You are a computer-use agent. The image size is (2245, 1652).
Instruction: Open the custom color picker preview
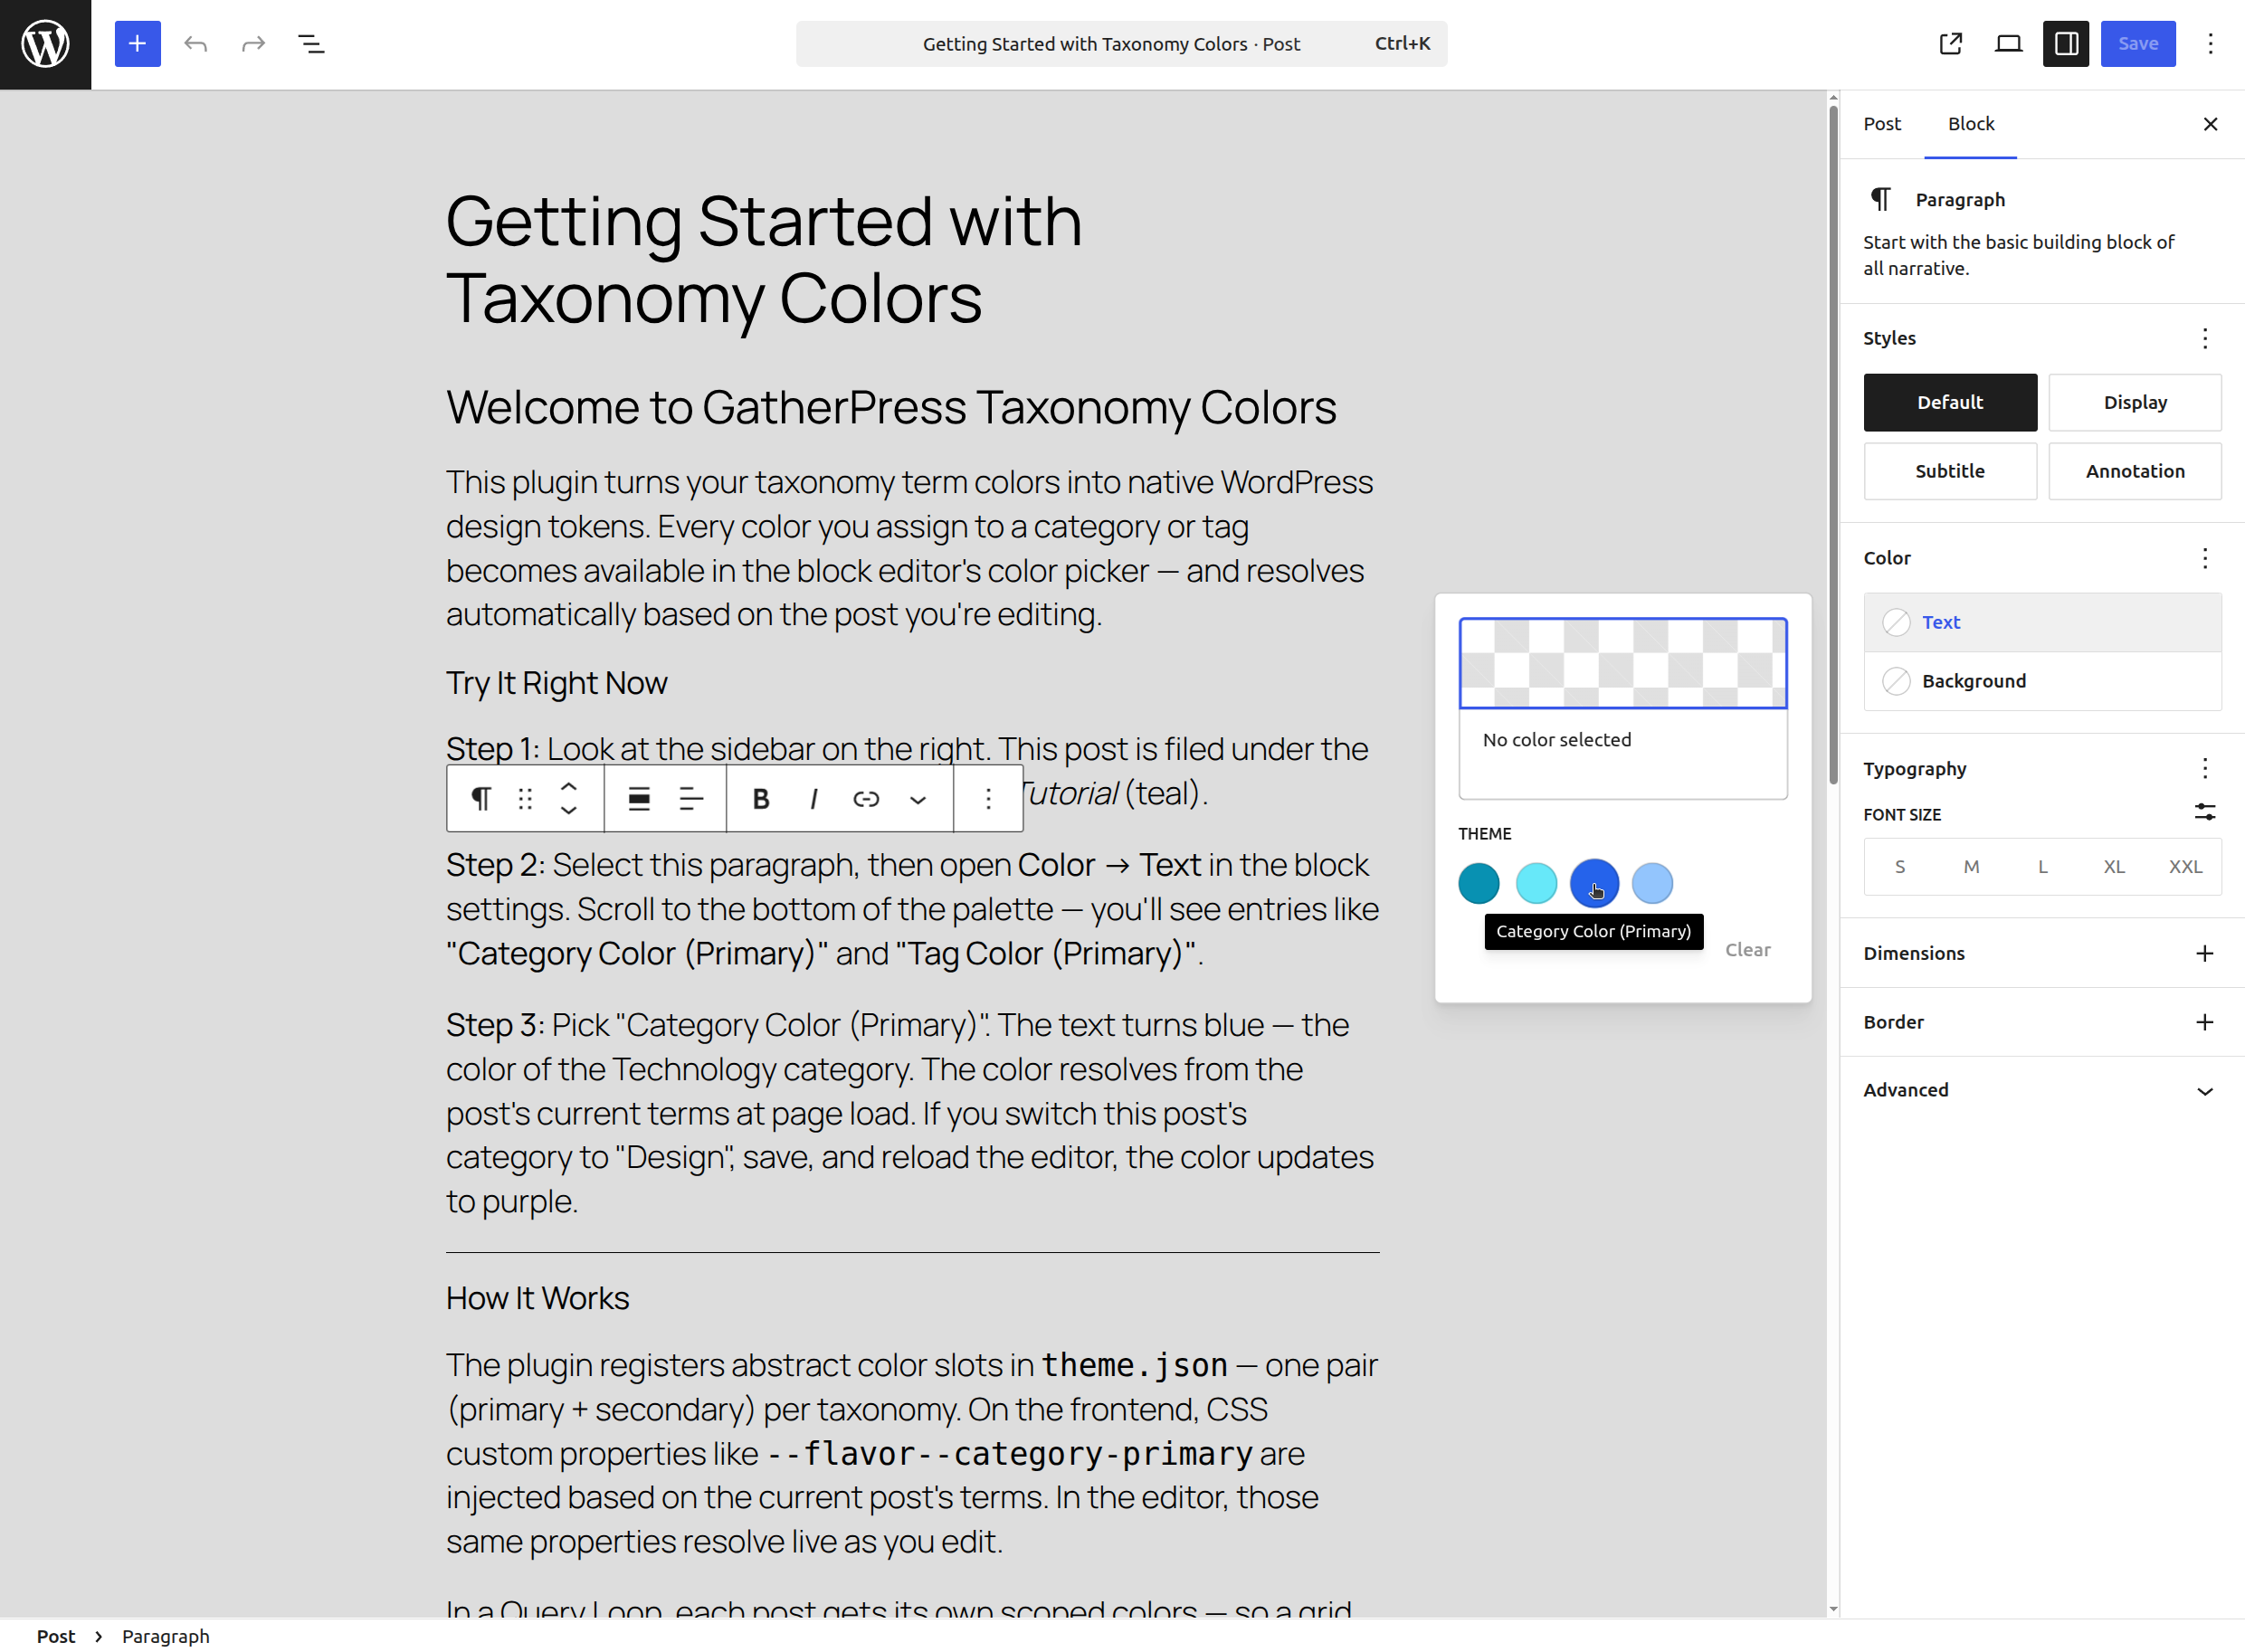1623,663
